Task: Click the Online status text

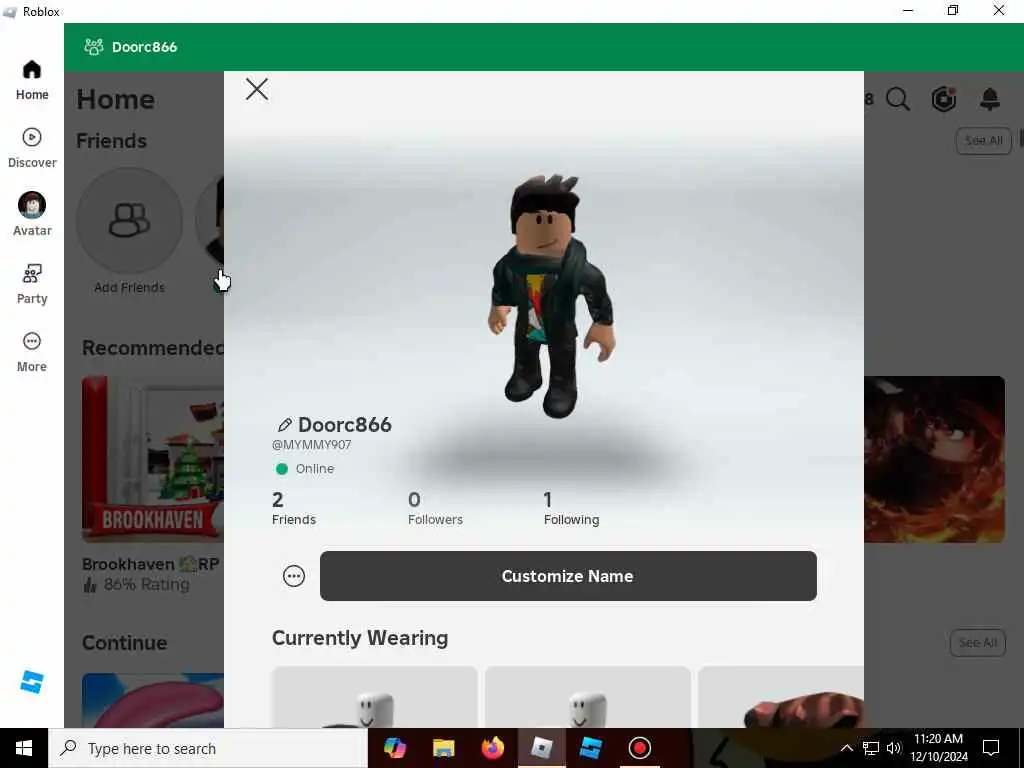Action: (315, 469)
